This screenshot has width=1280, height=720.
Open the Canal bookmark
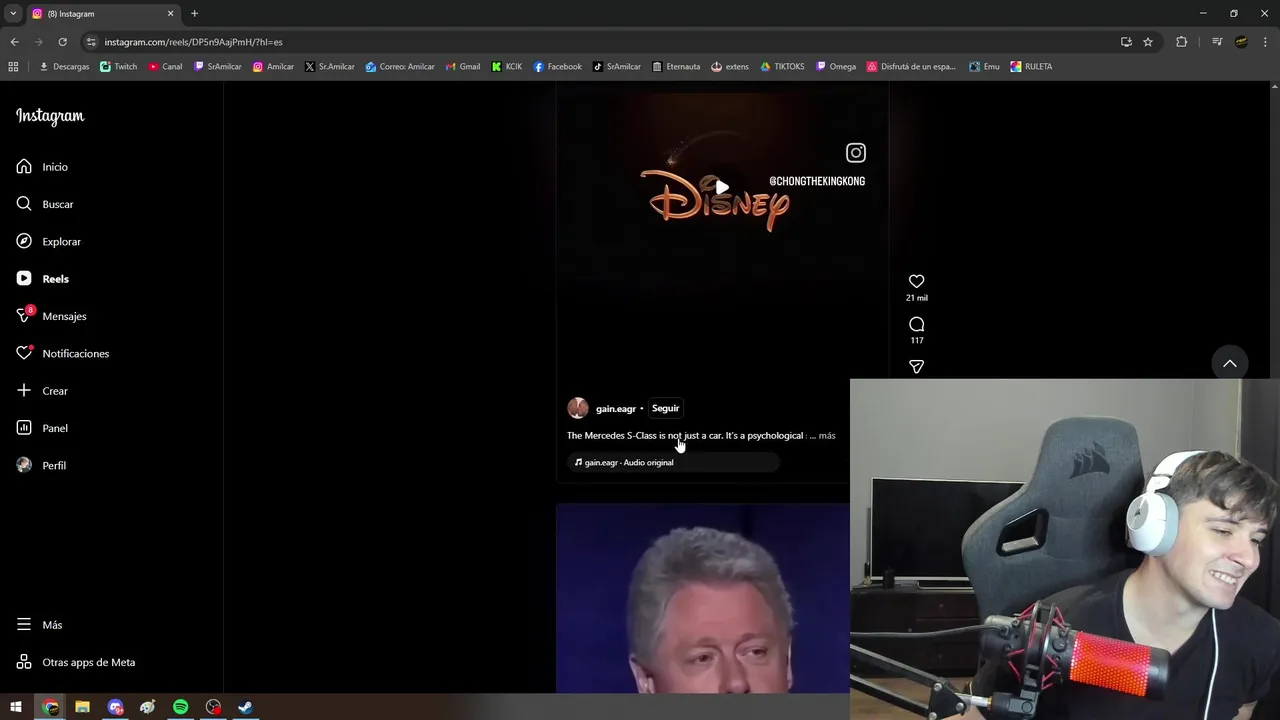(166, 67)
